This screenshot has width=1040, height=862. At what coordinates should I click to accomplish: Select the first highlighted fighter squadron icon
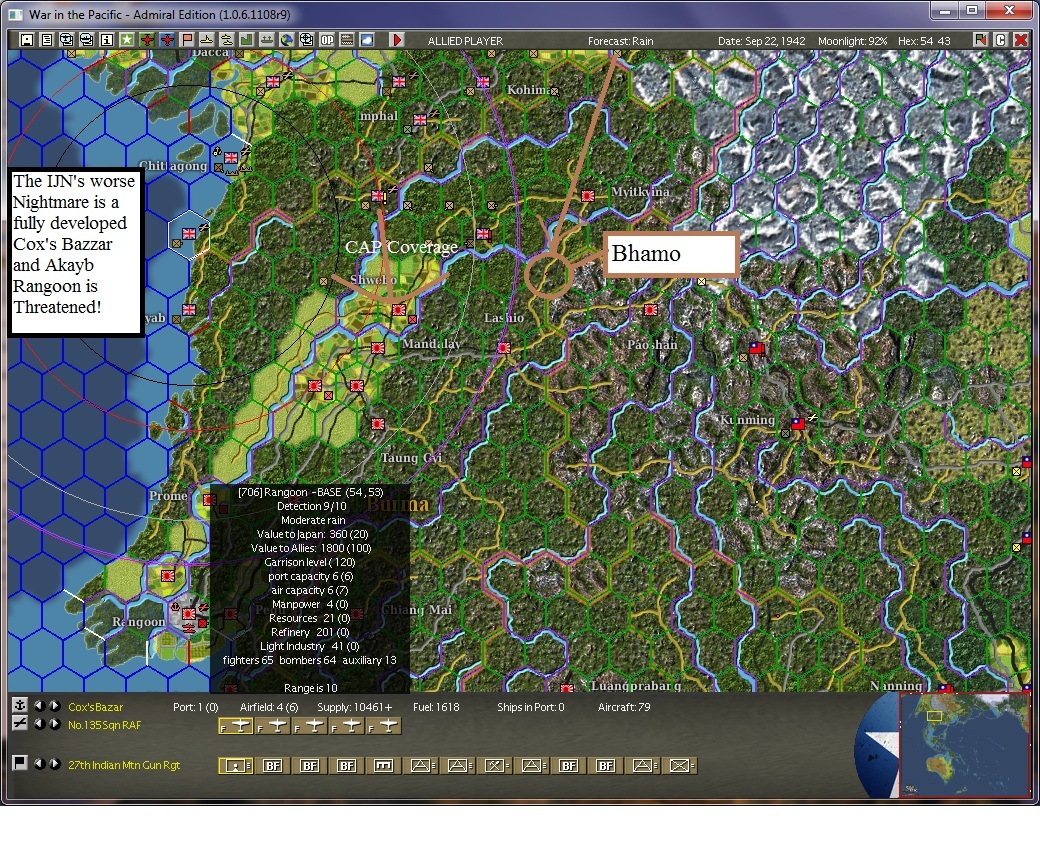(235, 727)
